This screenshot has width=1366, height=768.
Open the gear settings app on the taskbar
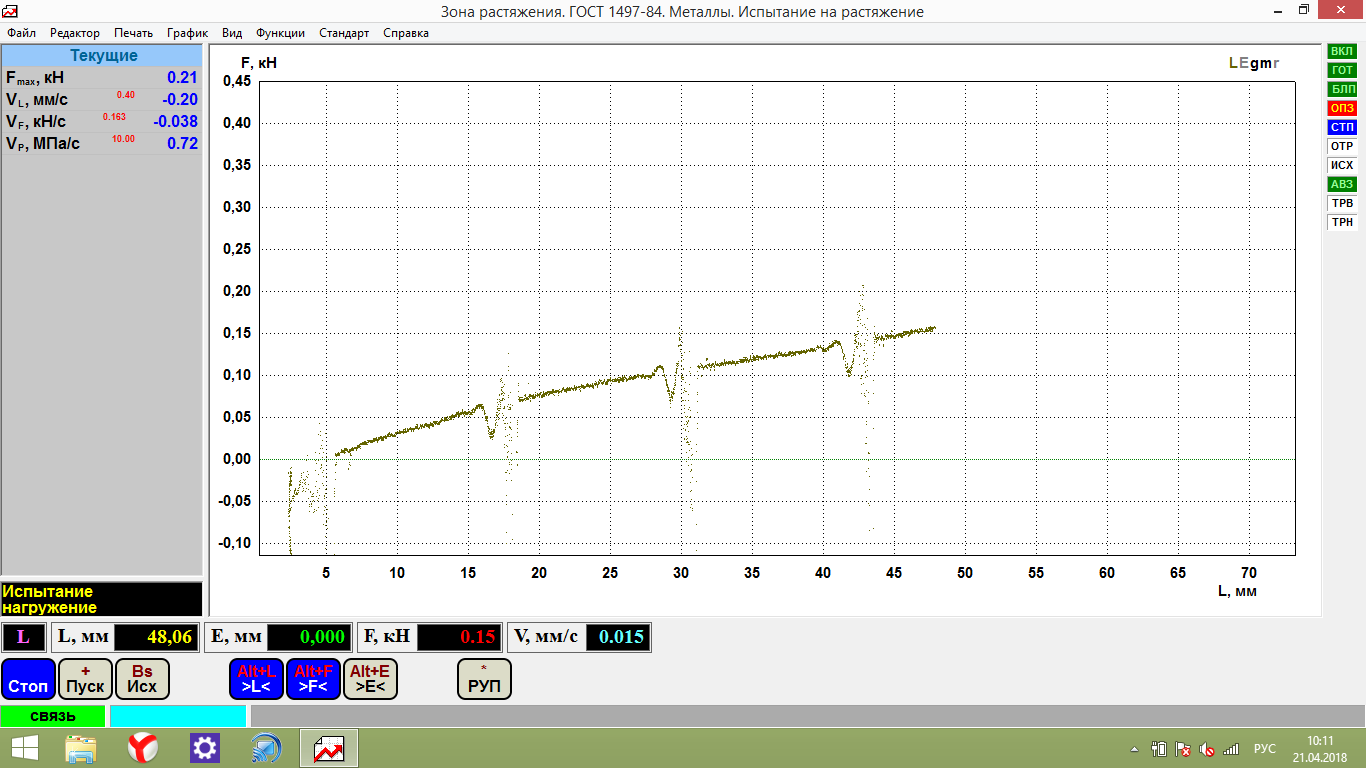click(x=205, y=748)
